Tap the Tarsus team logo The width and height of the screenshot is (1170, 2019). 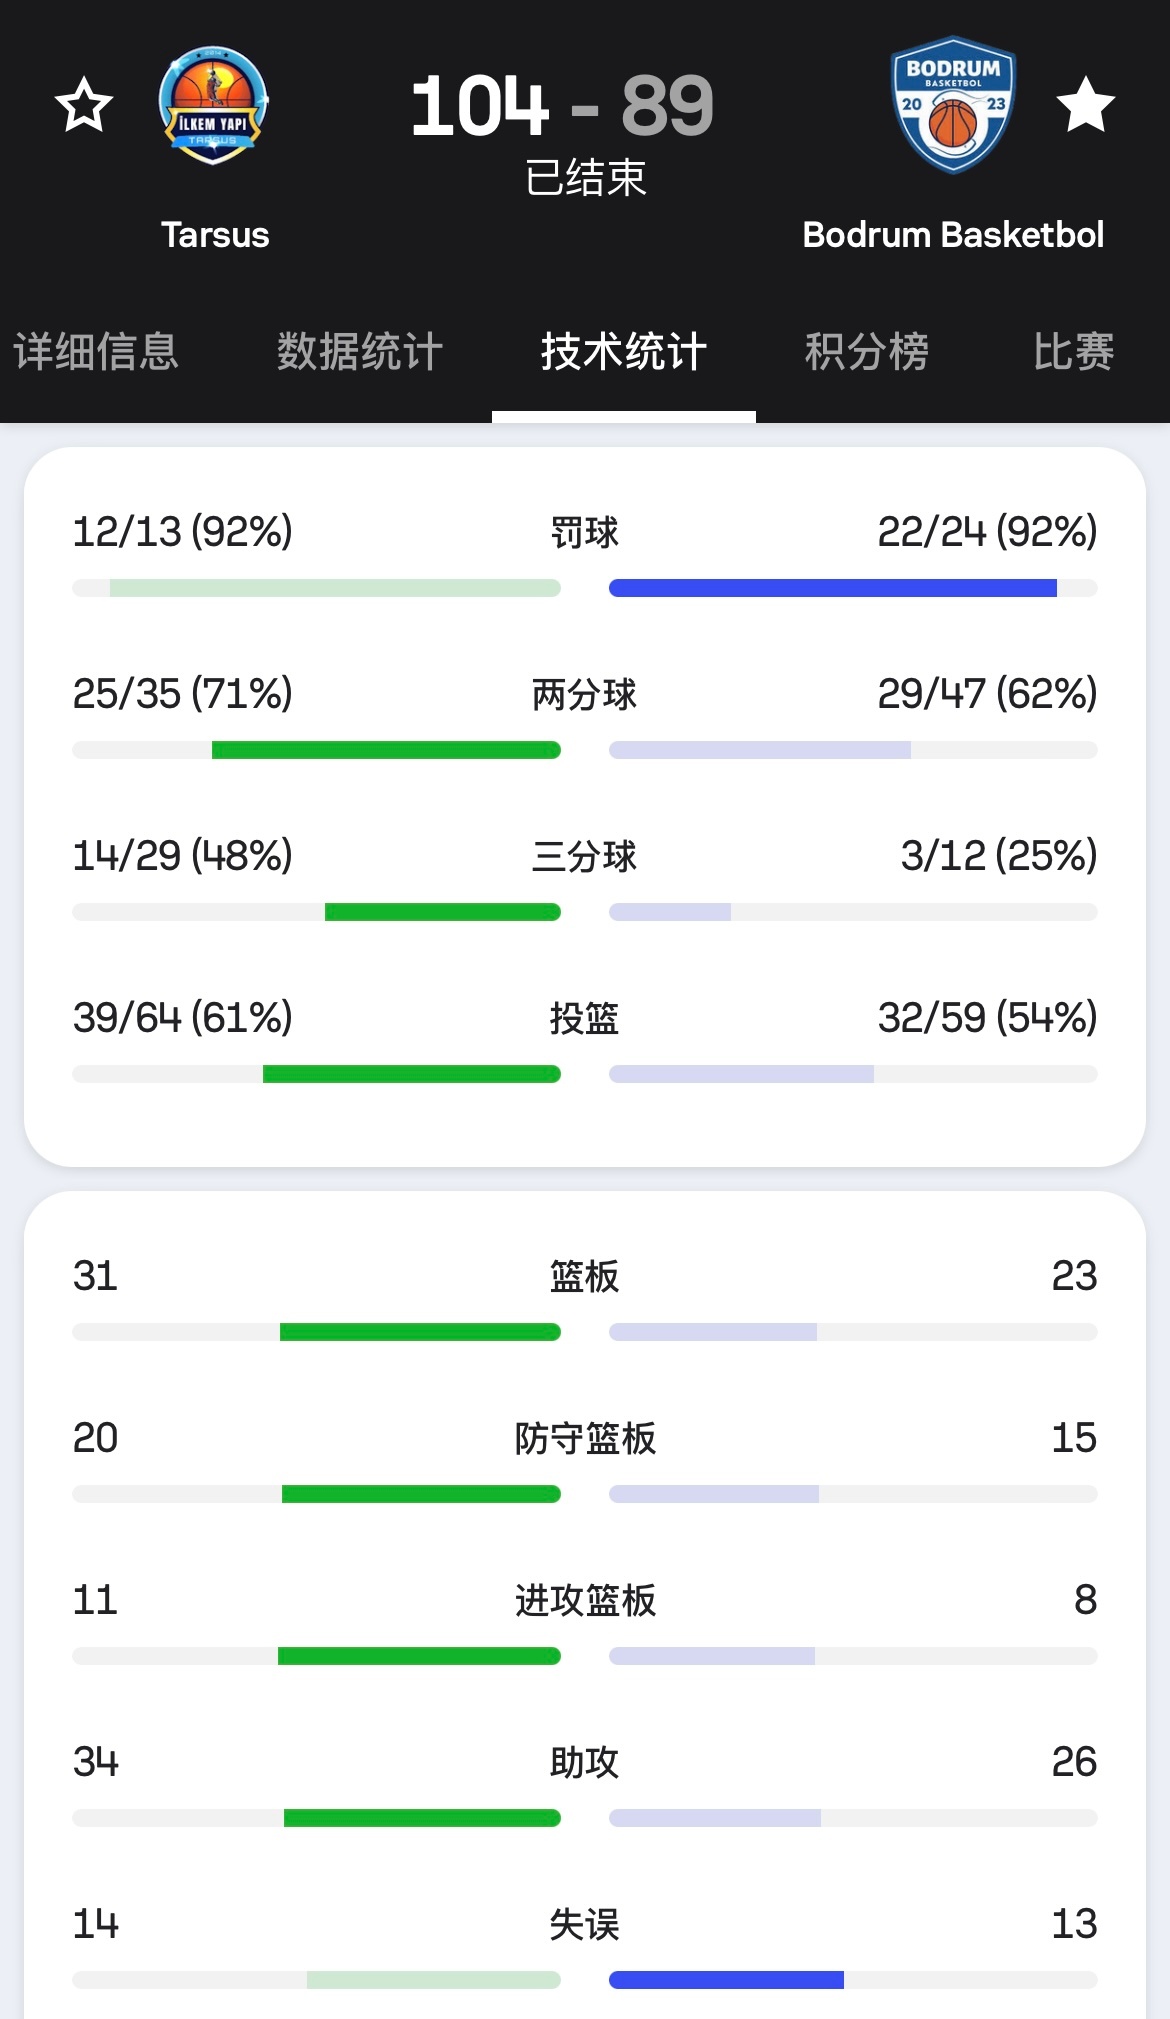[213, 105]
